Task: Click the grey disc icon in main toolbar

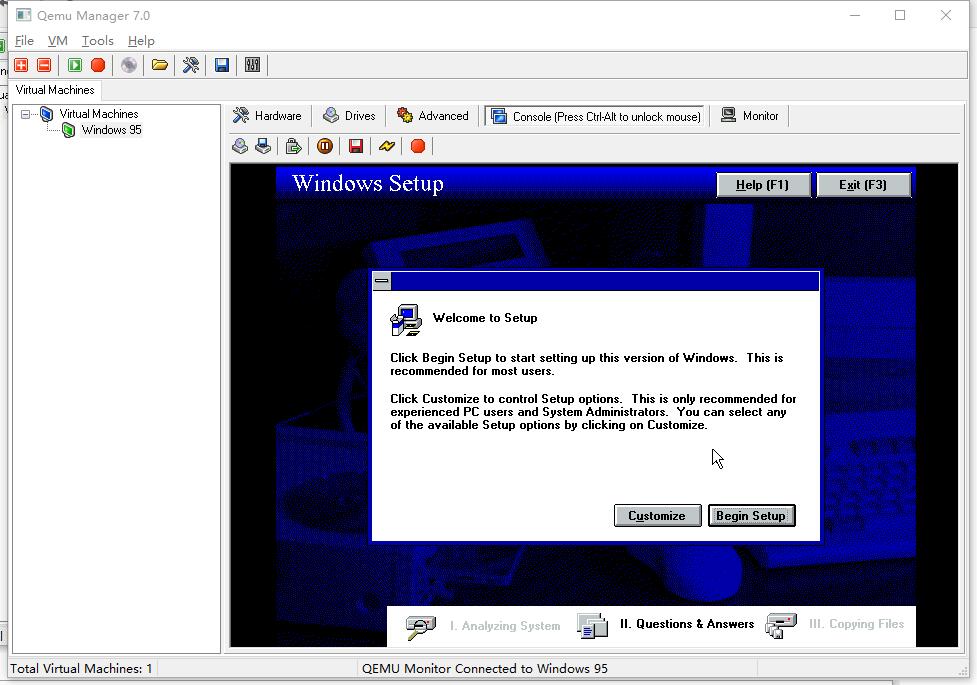Action: pyautogui.click(x=129, y=65)
